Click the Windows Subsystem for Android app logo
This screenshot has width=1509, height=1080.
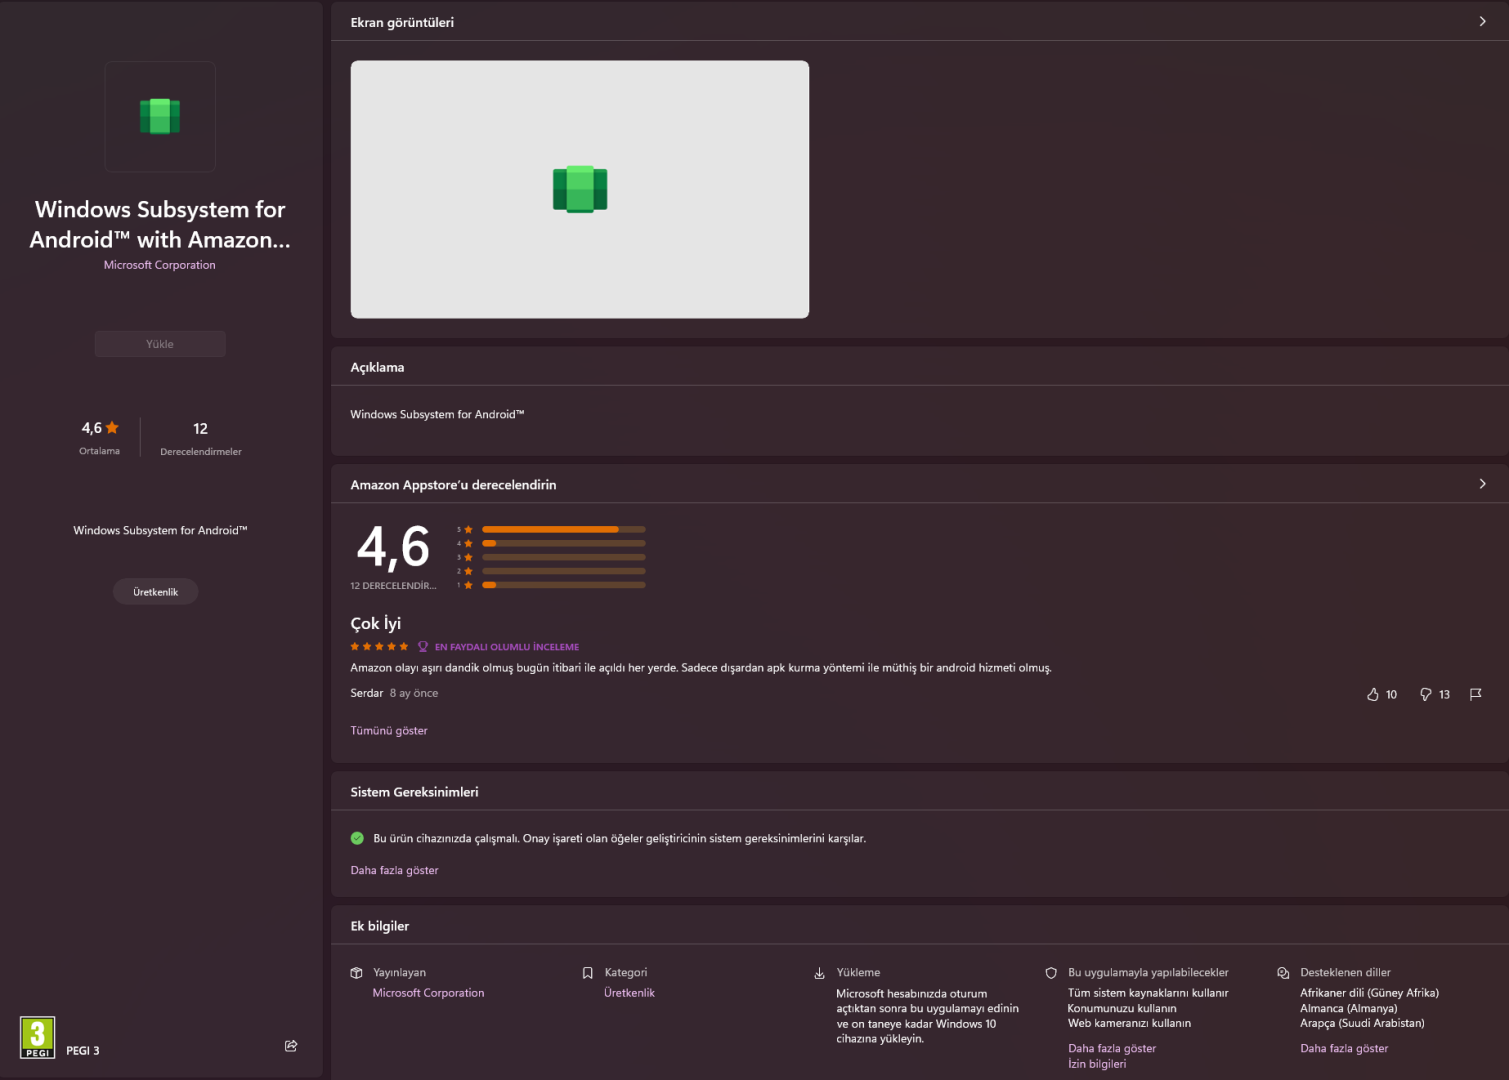pos(160,116)
